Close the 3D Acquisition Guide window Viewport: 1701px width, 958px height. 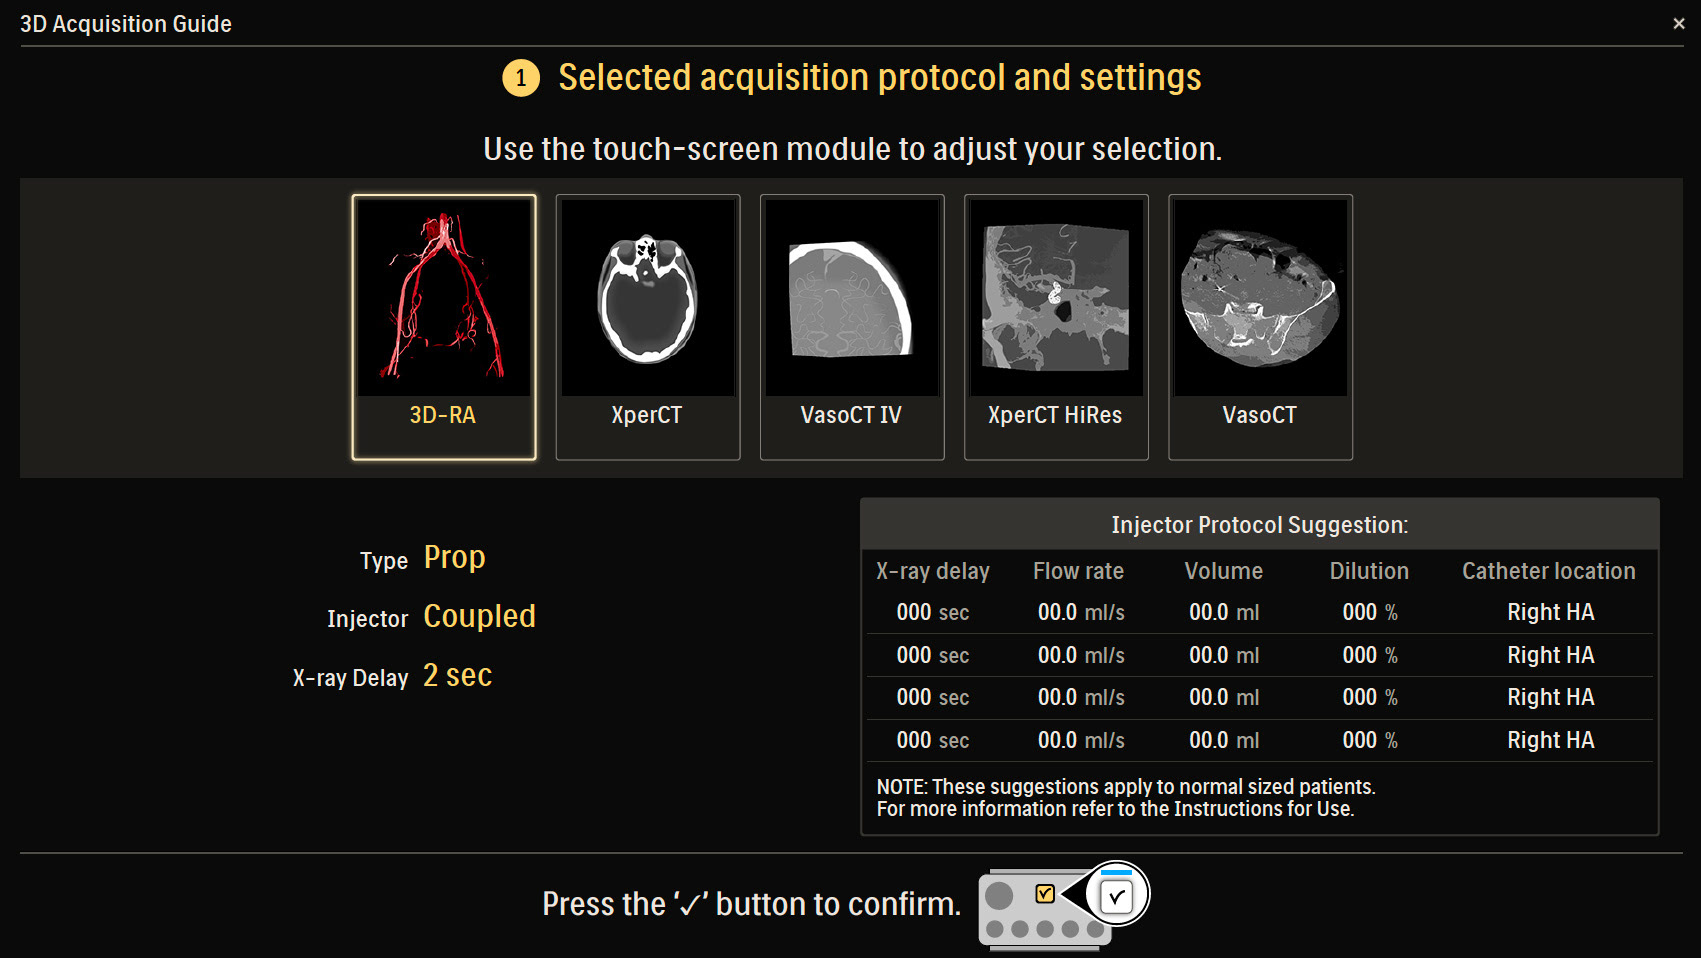point(1679,23)
